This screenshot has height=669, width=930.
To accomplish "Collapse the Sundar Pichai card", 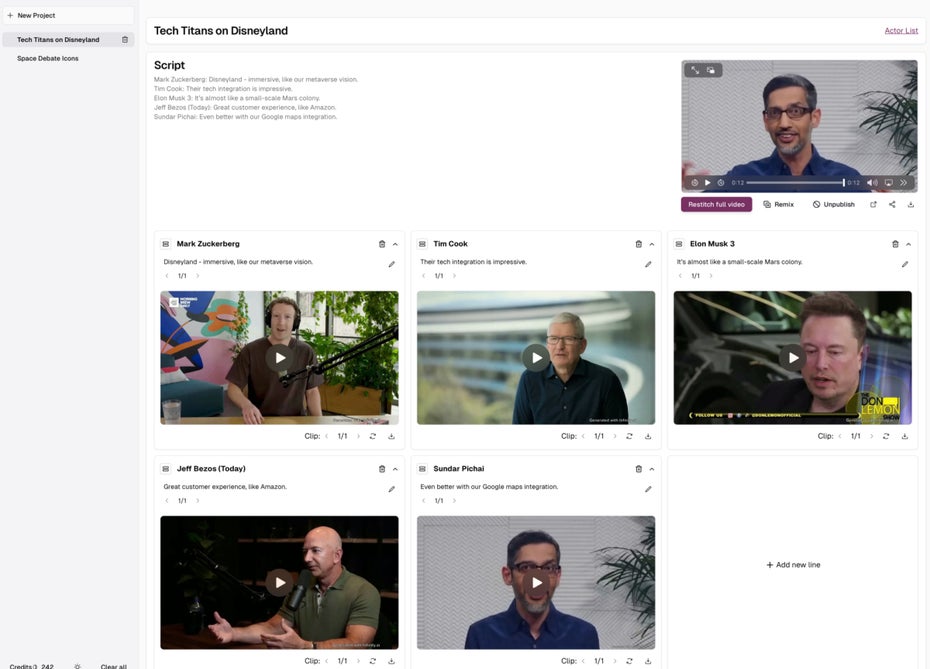I will tap(652, 469).
